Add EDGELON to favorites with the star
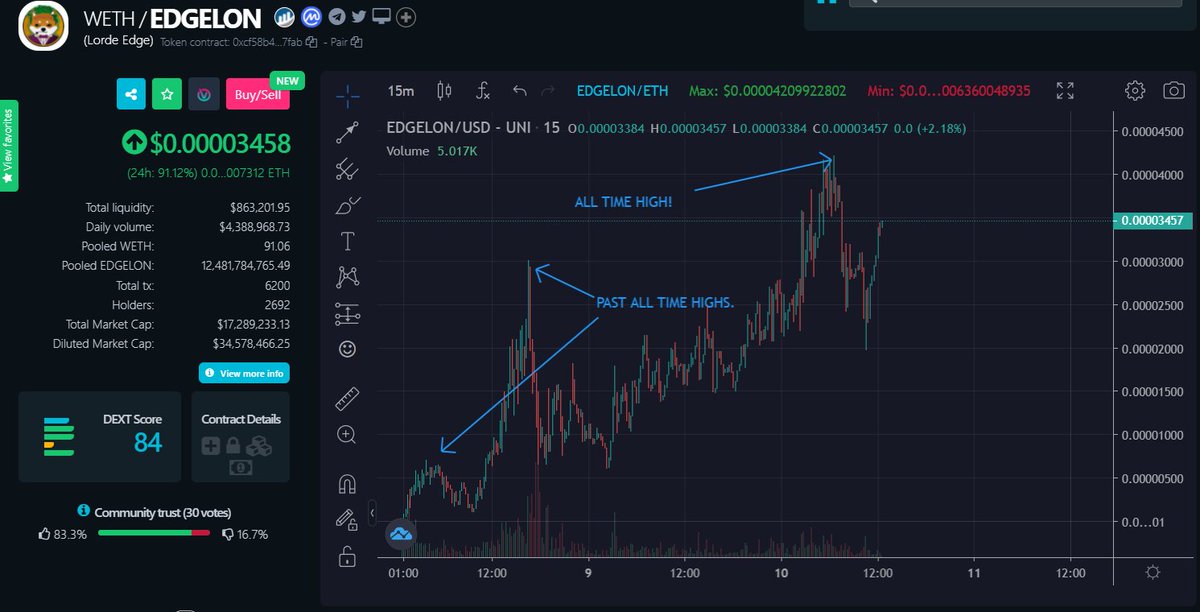Viewport: 1200px width, 612px height. pos(166,93)
